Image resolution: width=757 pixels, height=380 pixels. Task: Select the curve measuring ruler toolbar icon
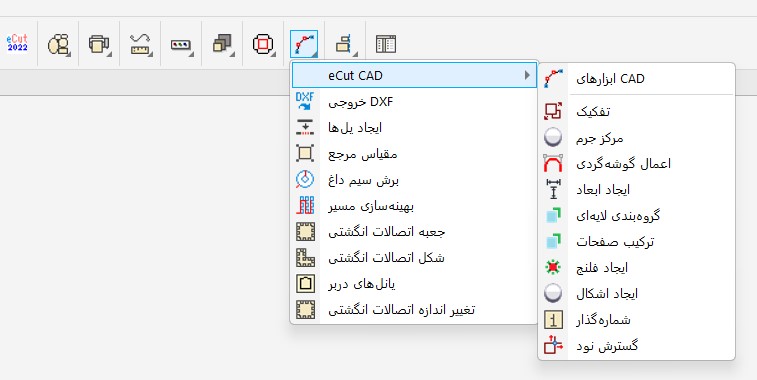coord(140,44)
